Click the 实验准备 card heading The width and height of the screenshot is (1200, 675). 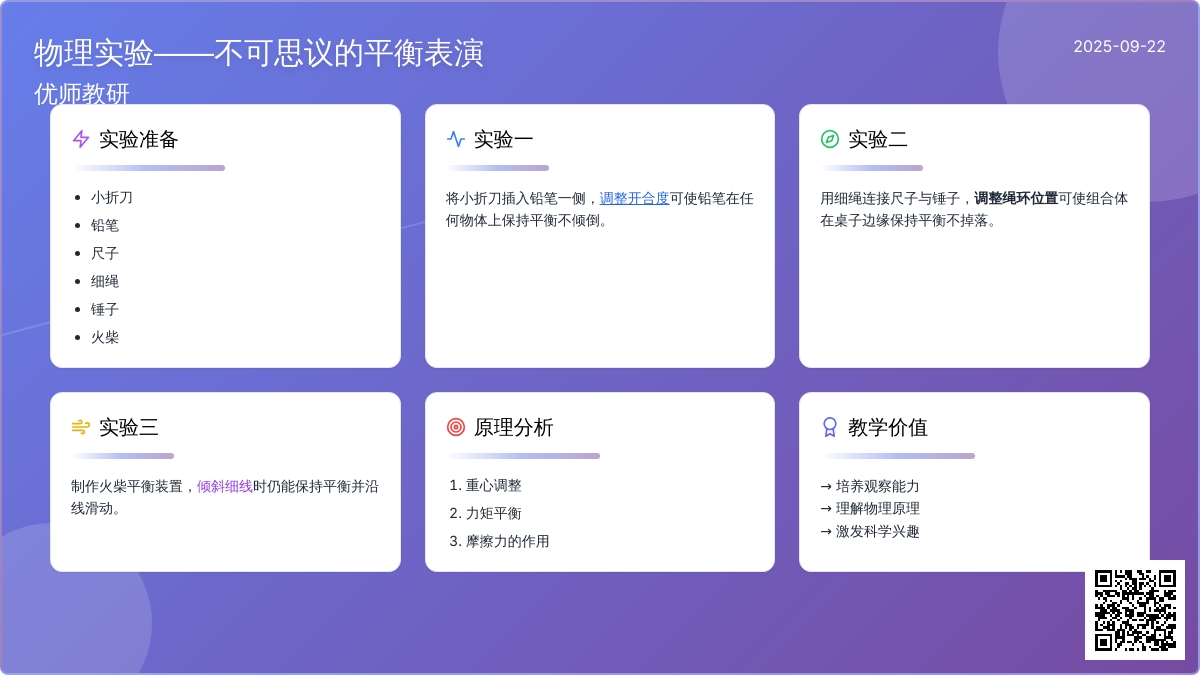139,139
